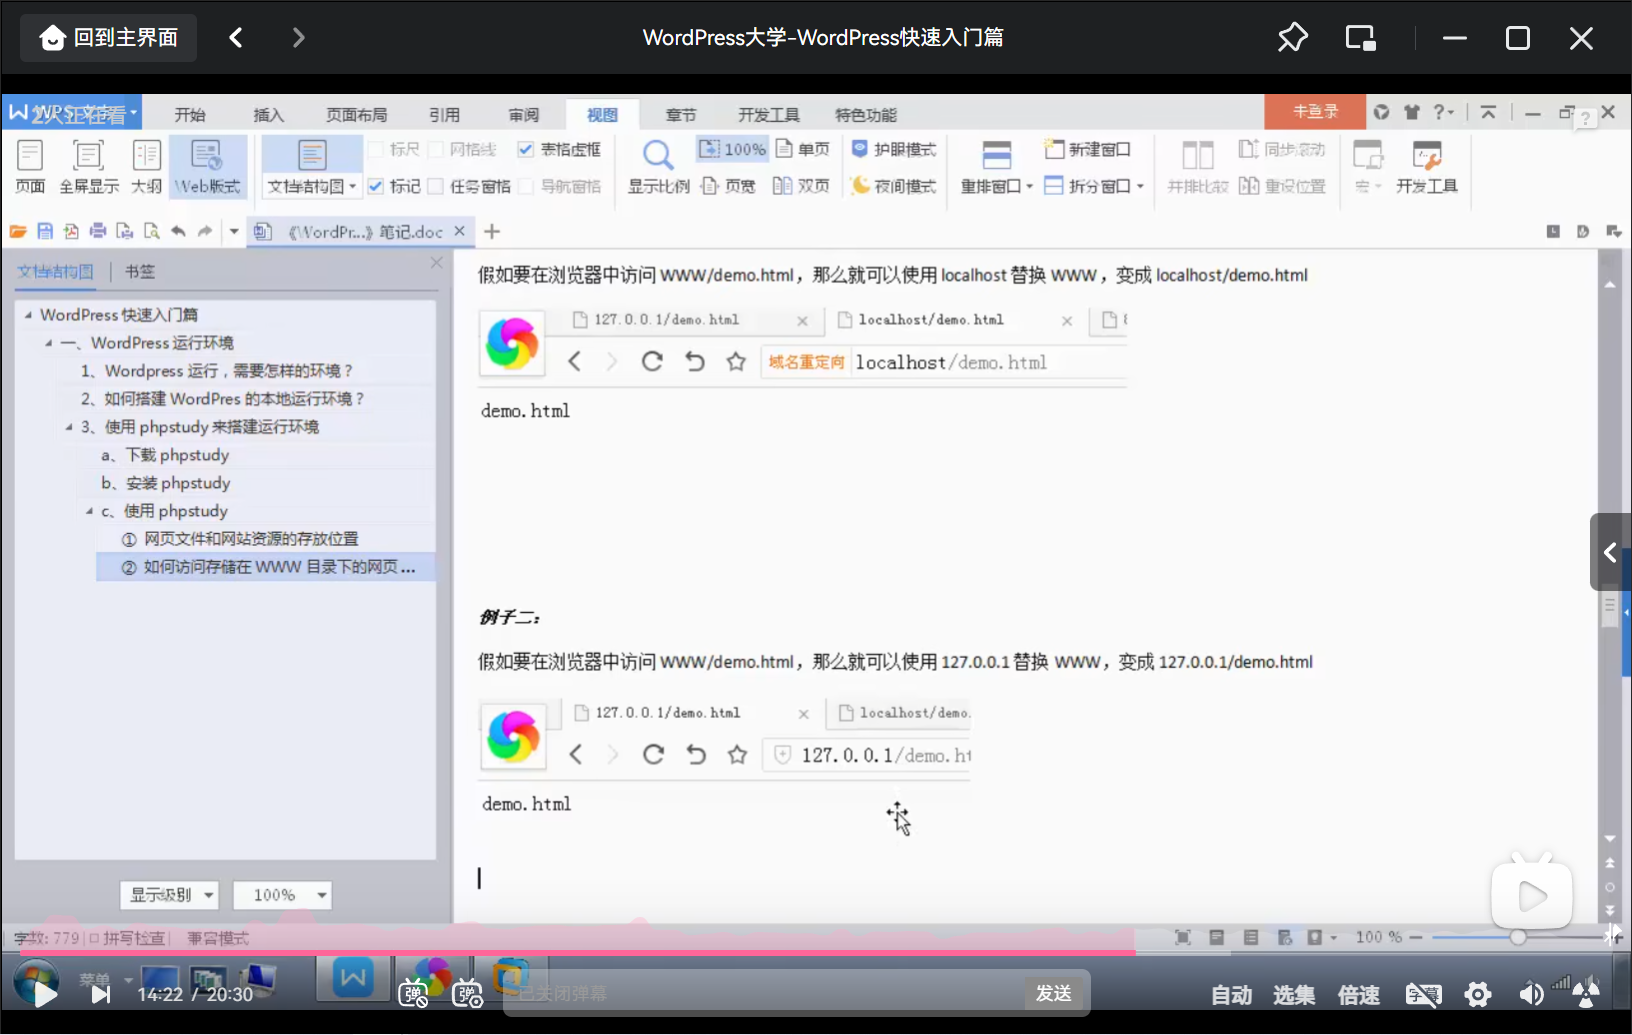Click the 未登录 login button

point(1315,112)
